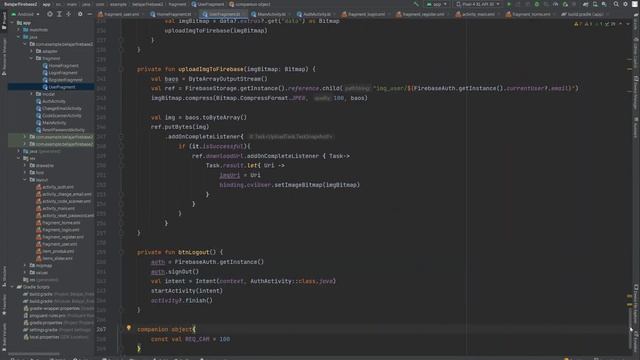Open the Pixel 4 XL device selector dropdown
The image size is (640, 360).
[478, 4]
